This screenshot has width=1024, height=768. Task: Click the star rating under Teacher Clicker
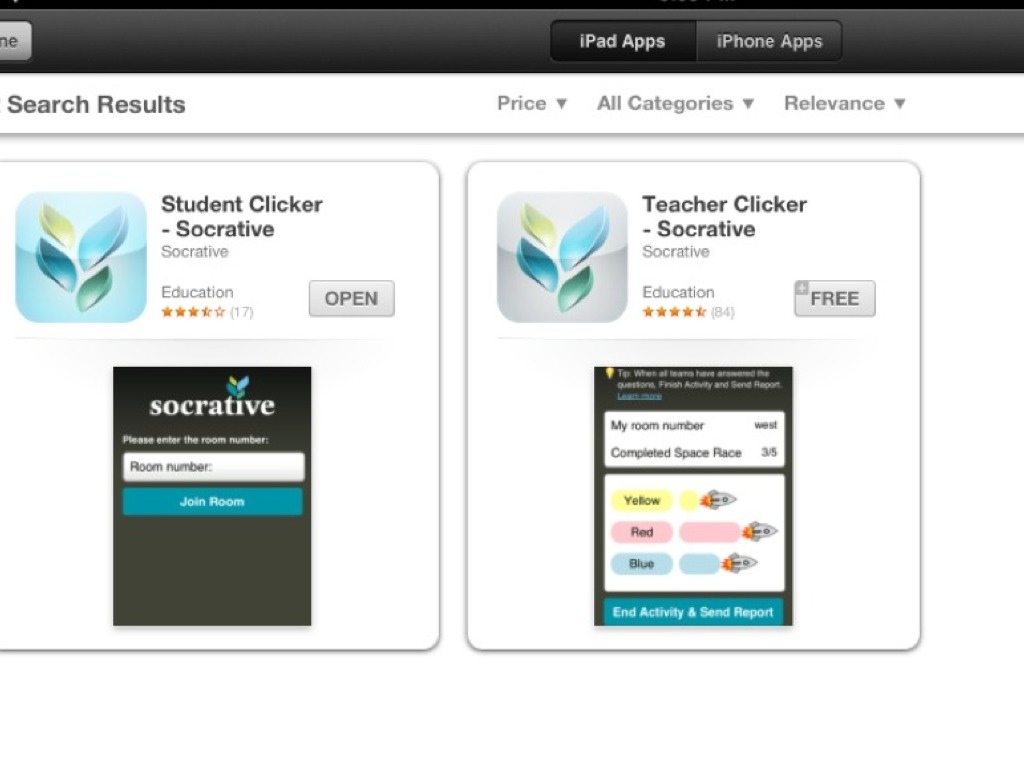pyautogui.click(x=674, y=312)
